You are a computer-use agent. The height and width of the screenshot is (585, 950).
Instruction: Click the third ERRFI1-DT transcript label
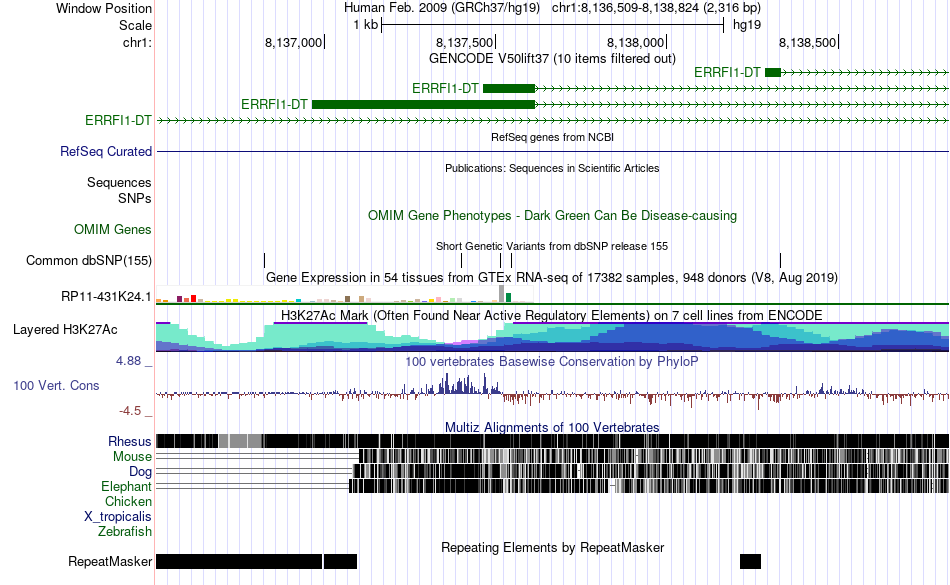point(274,104)
